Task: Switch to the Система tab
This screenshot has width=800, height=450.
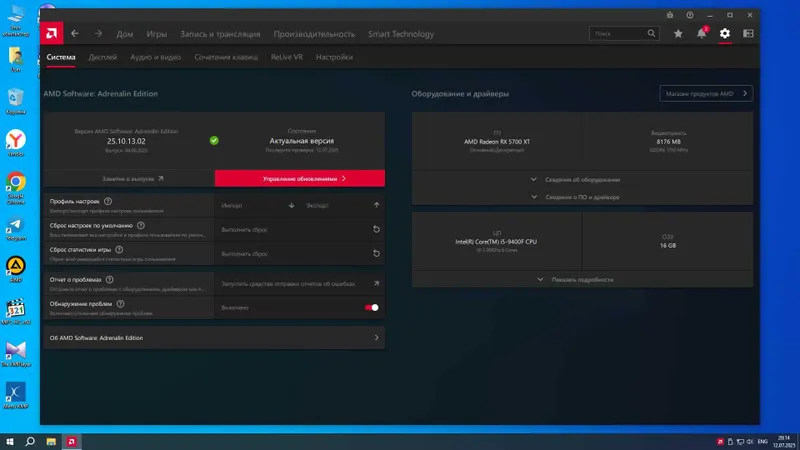Action: pos(61,57)
